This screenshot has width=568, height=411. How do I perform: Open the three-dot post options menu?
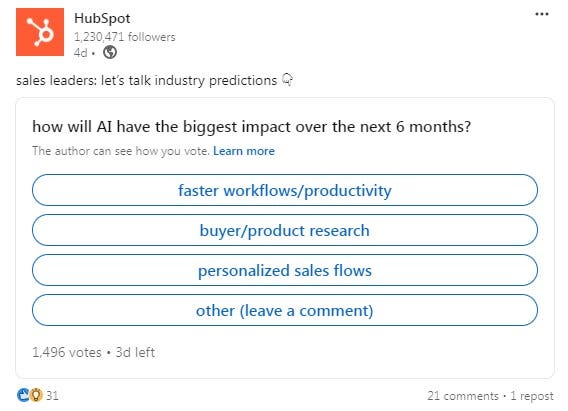pyautogui.click(x=542, y=14)
